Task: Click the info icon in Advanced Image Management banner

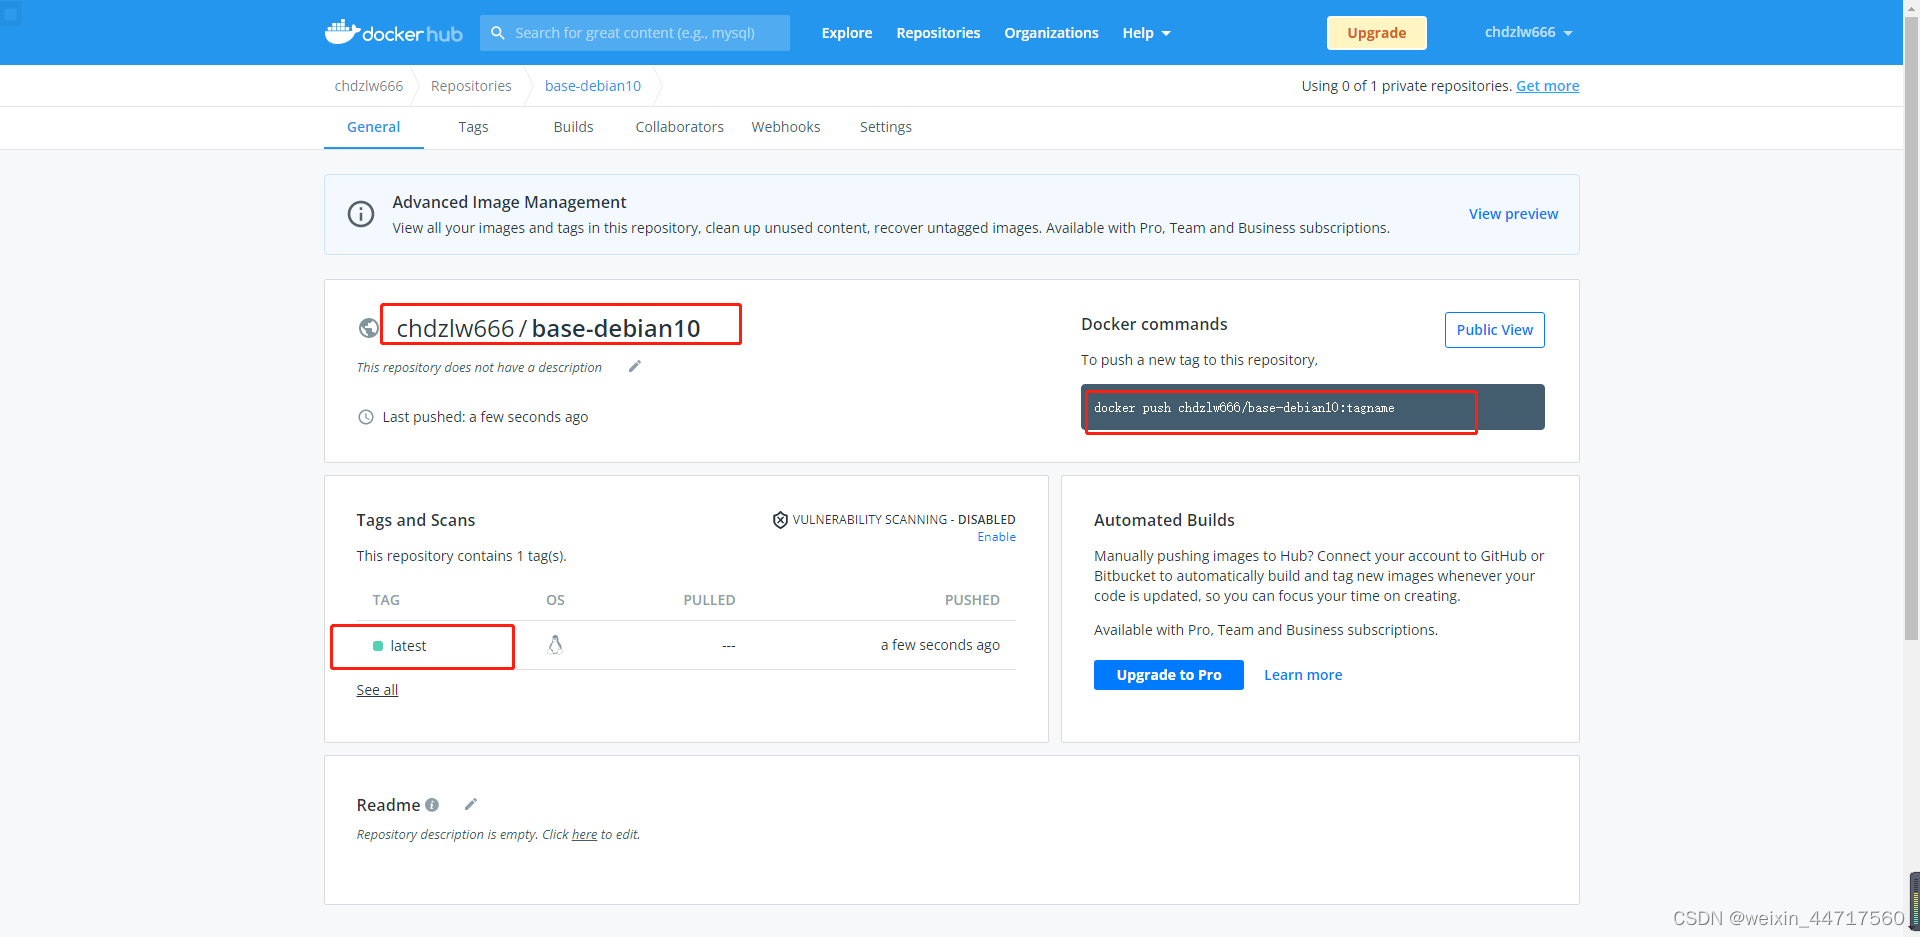Action: pyautogui.click(x=361, y=214)
